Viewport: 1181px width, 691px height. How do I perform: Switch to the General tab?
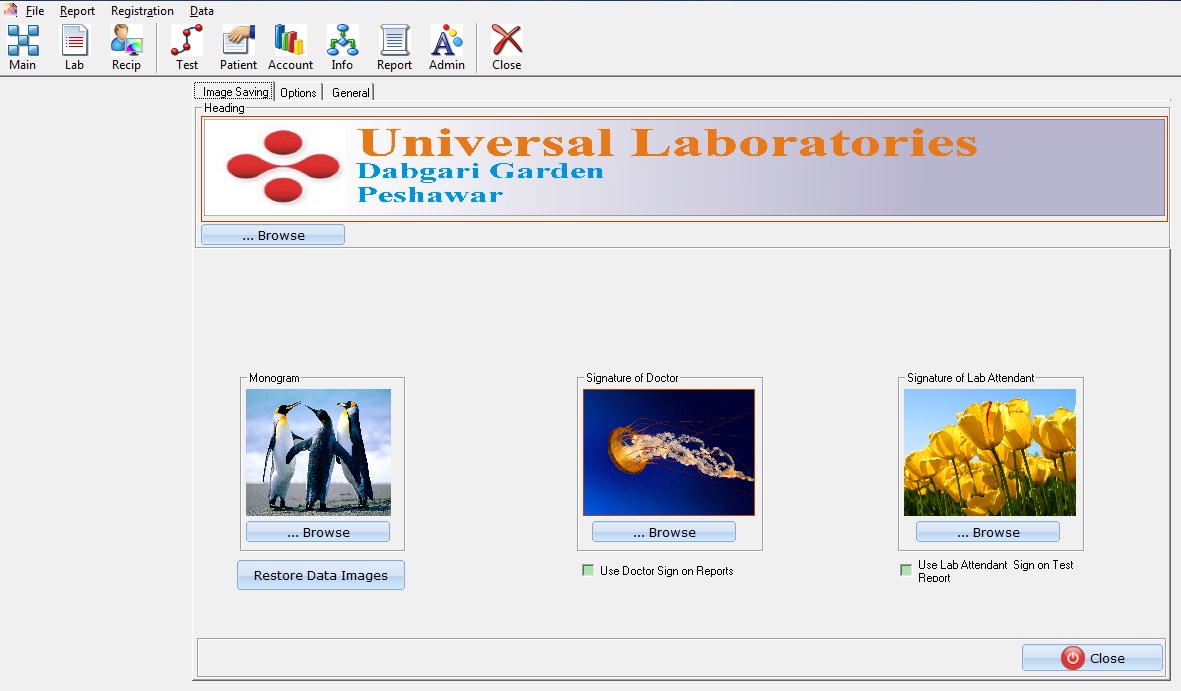coord(350,93)
